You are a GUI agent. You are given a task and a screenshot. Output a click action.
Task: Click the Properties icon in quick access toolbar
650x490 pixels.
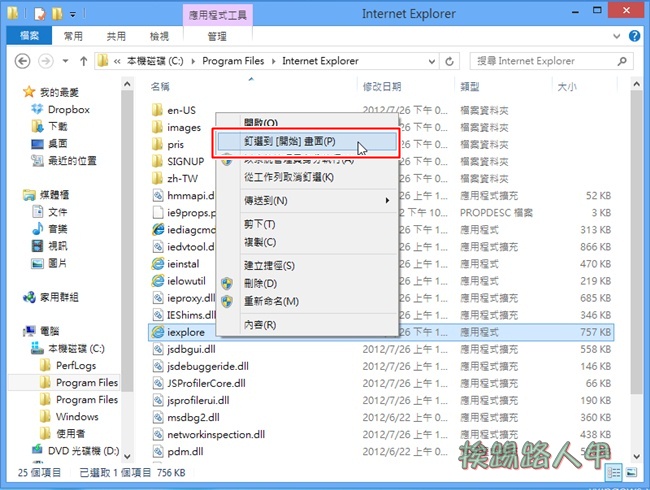tap(39, 14)
